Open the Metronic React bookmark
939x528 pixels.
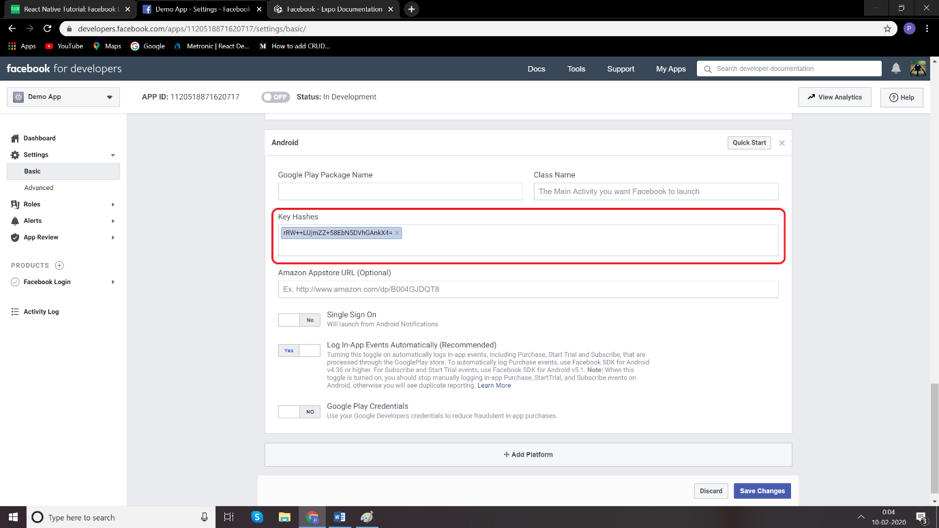[x=211, y=46]
